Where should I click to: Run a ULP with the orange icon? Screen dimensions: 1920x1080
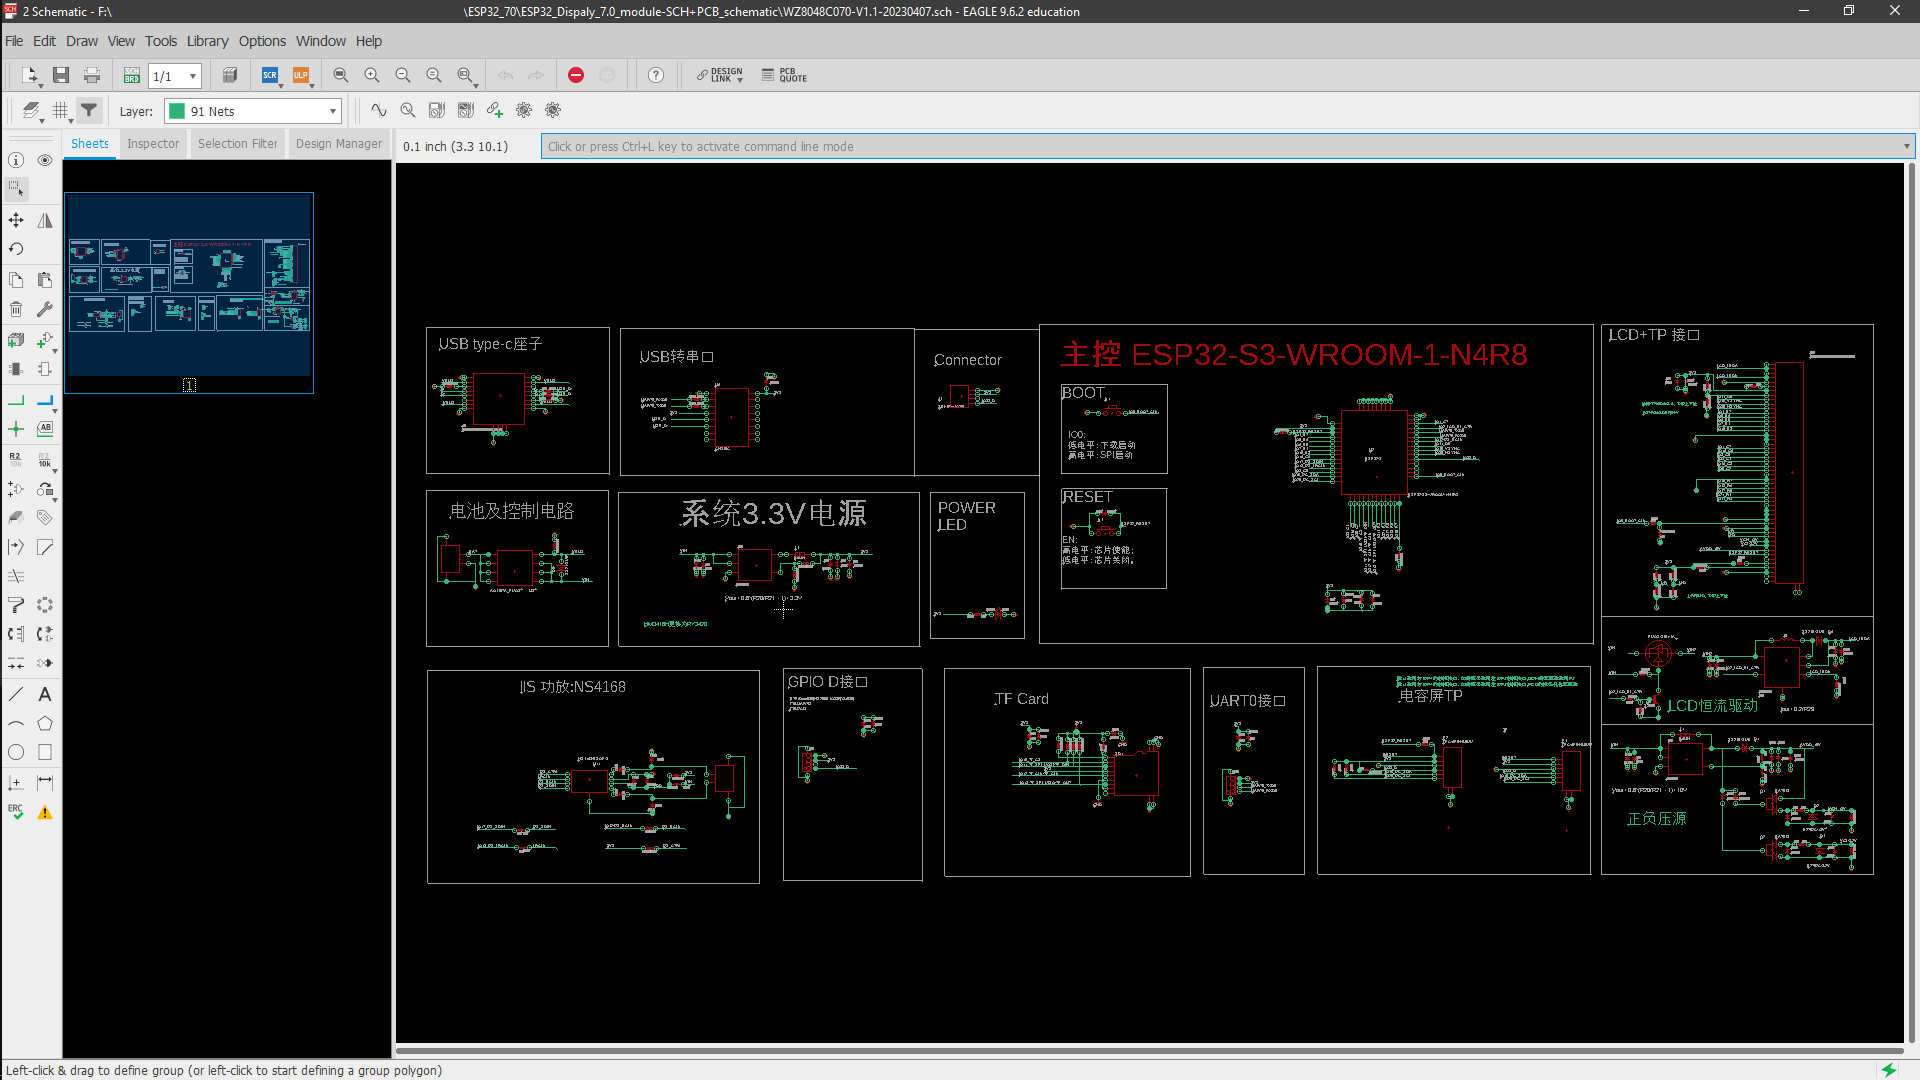pyautogui.click(x=300, y=76)
